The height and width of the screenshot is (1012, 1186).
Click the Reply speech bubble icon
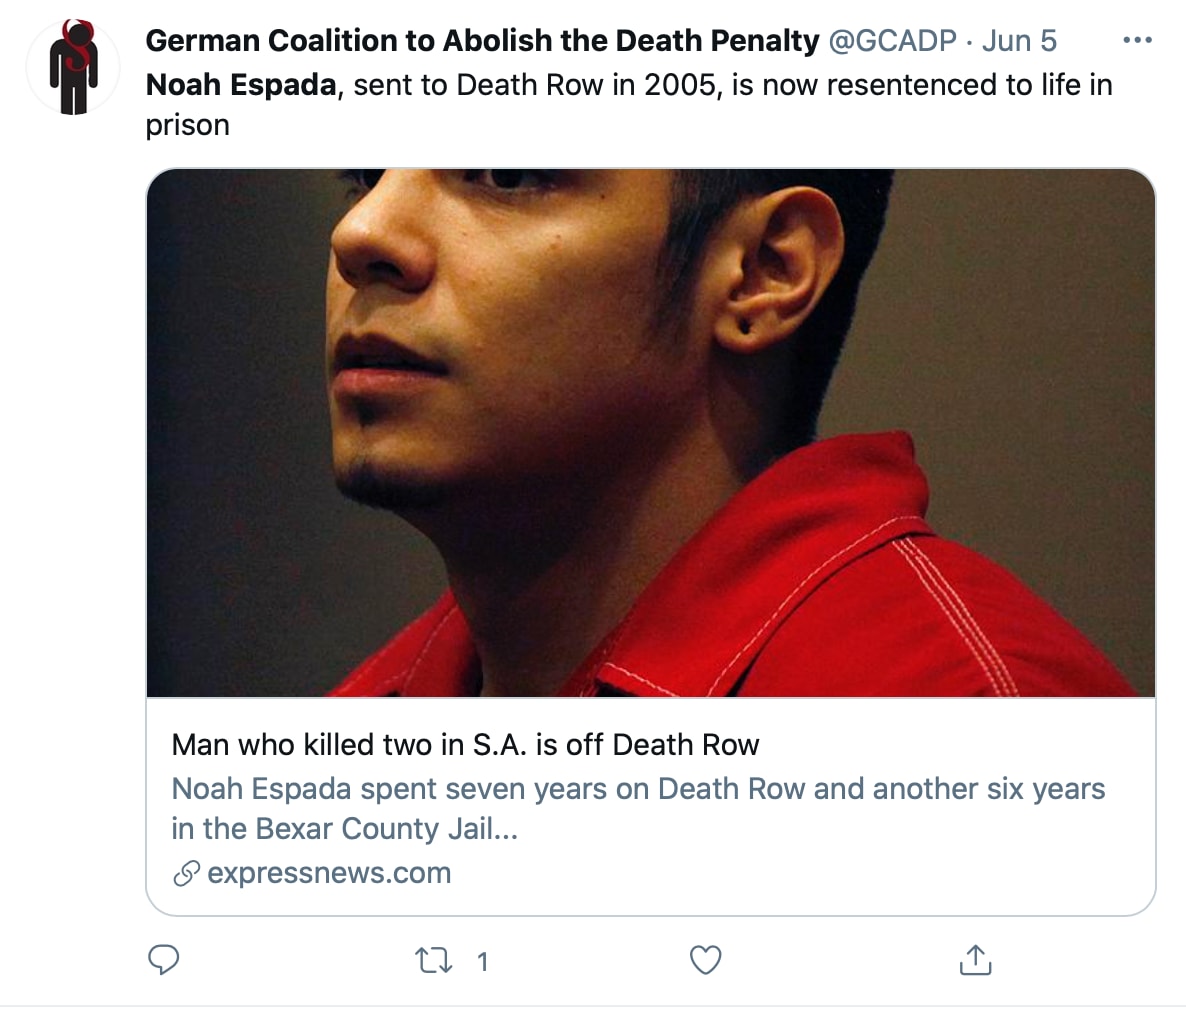163,960
